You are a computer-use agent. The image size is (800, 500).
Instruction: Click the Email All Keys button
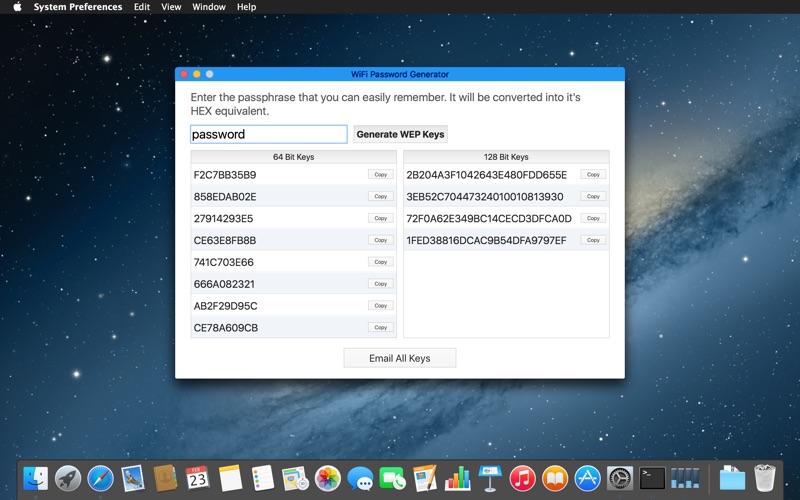399,358
